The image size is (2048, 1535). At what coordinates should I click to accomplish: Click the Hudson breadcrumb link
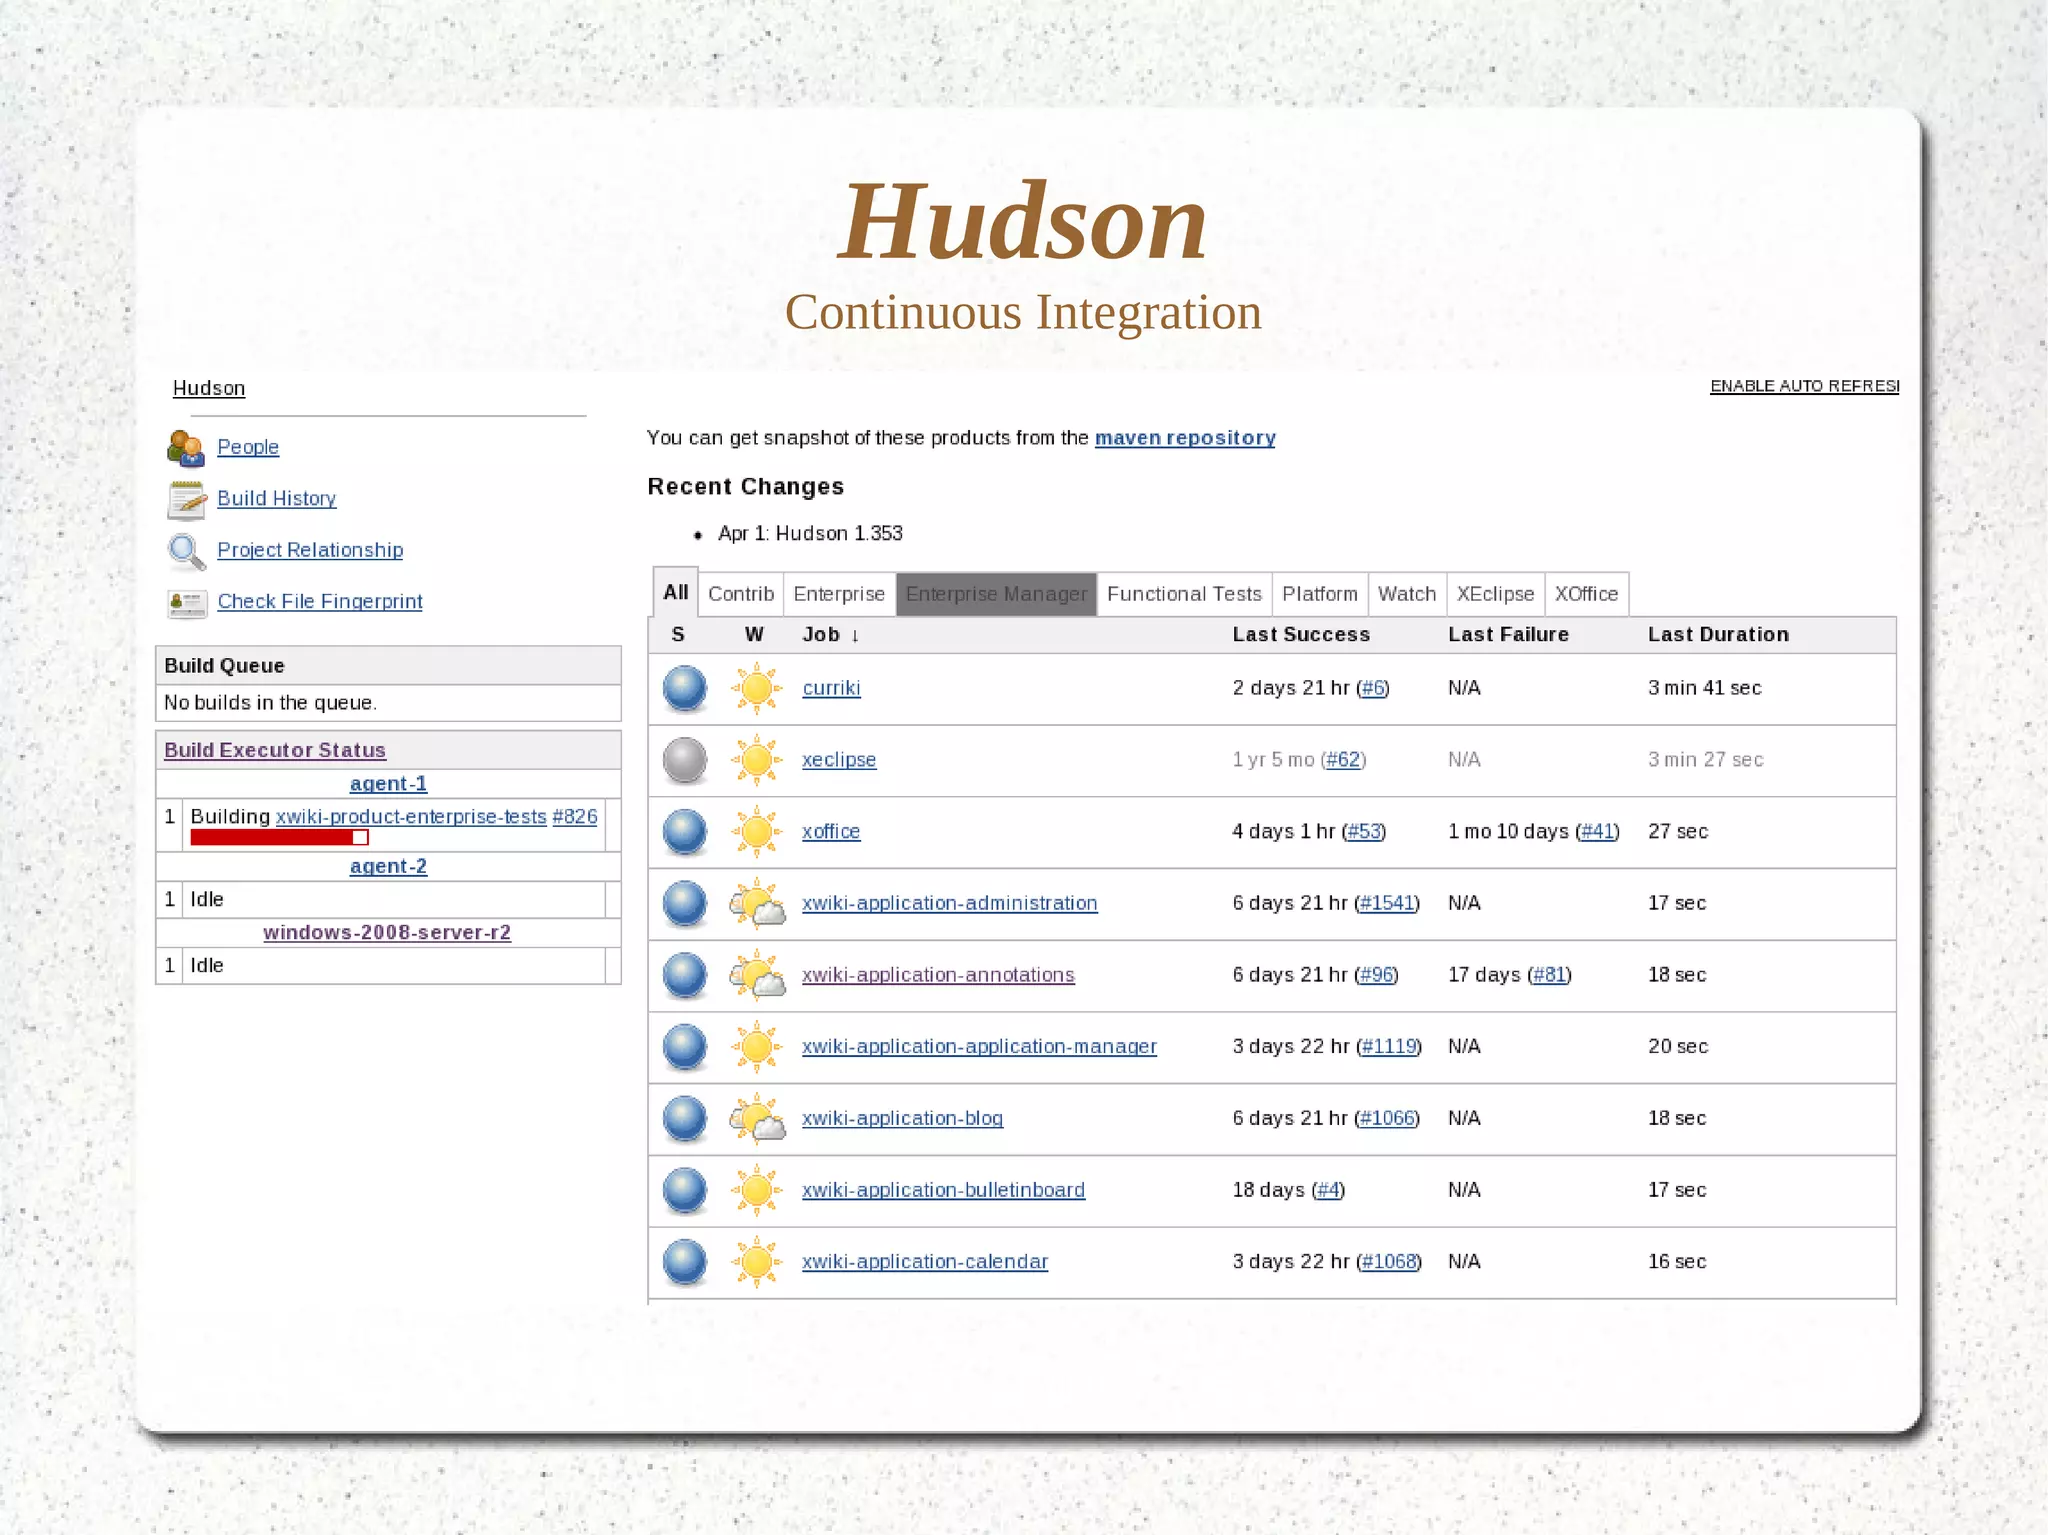[x=209, y=388]
